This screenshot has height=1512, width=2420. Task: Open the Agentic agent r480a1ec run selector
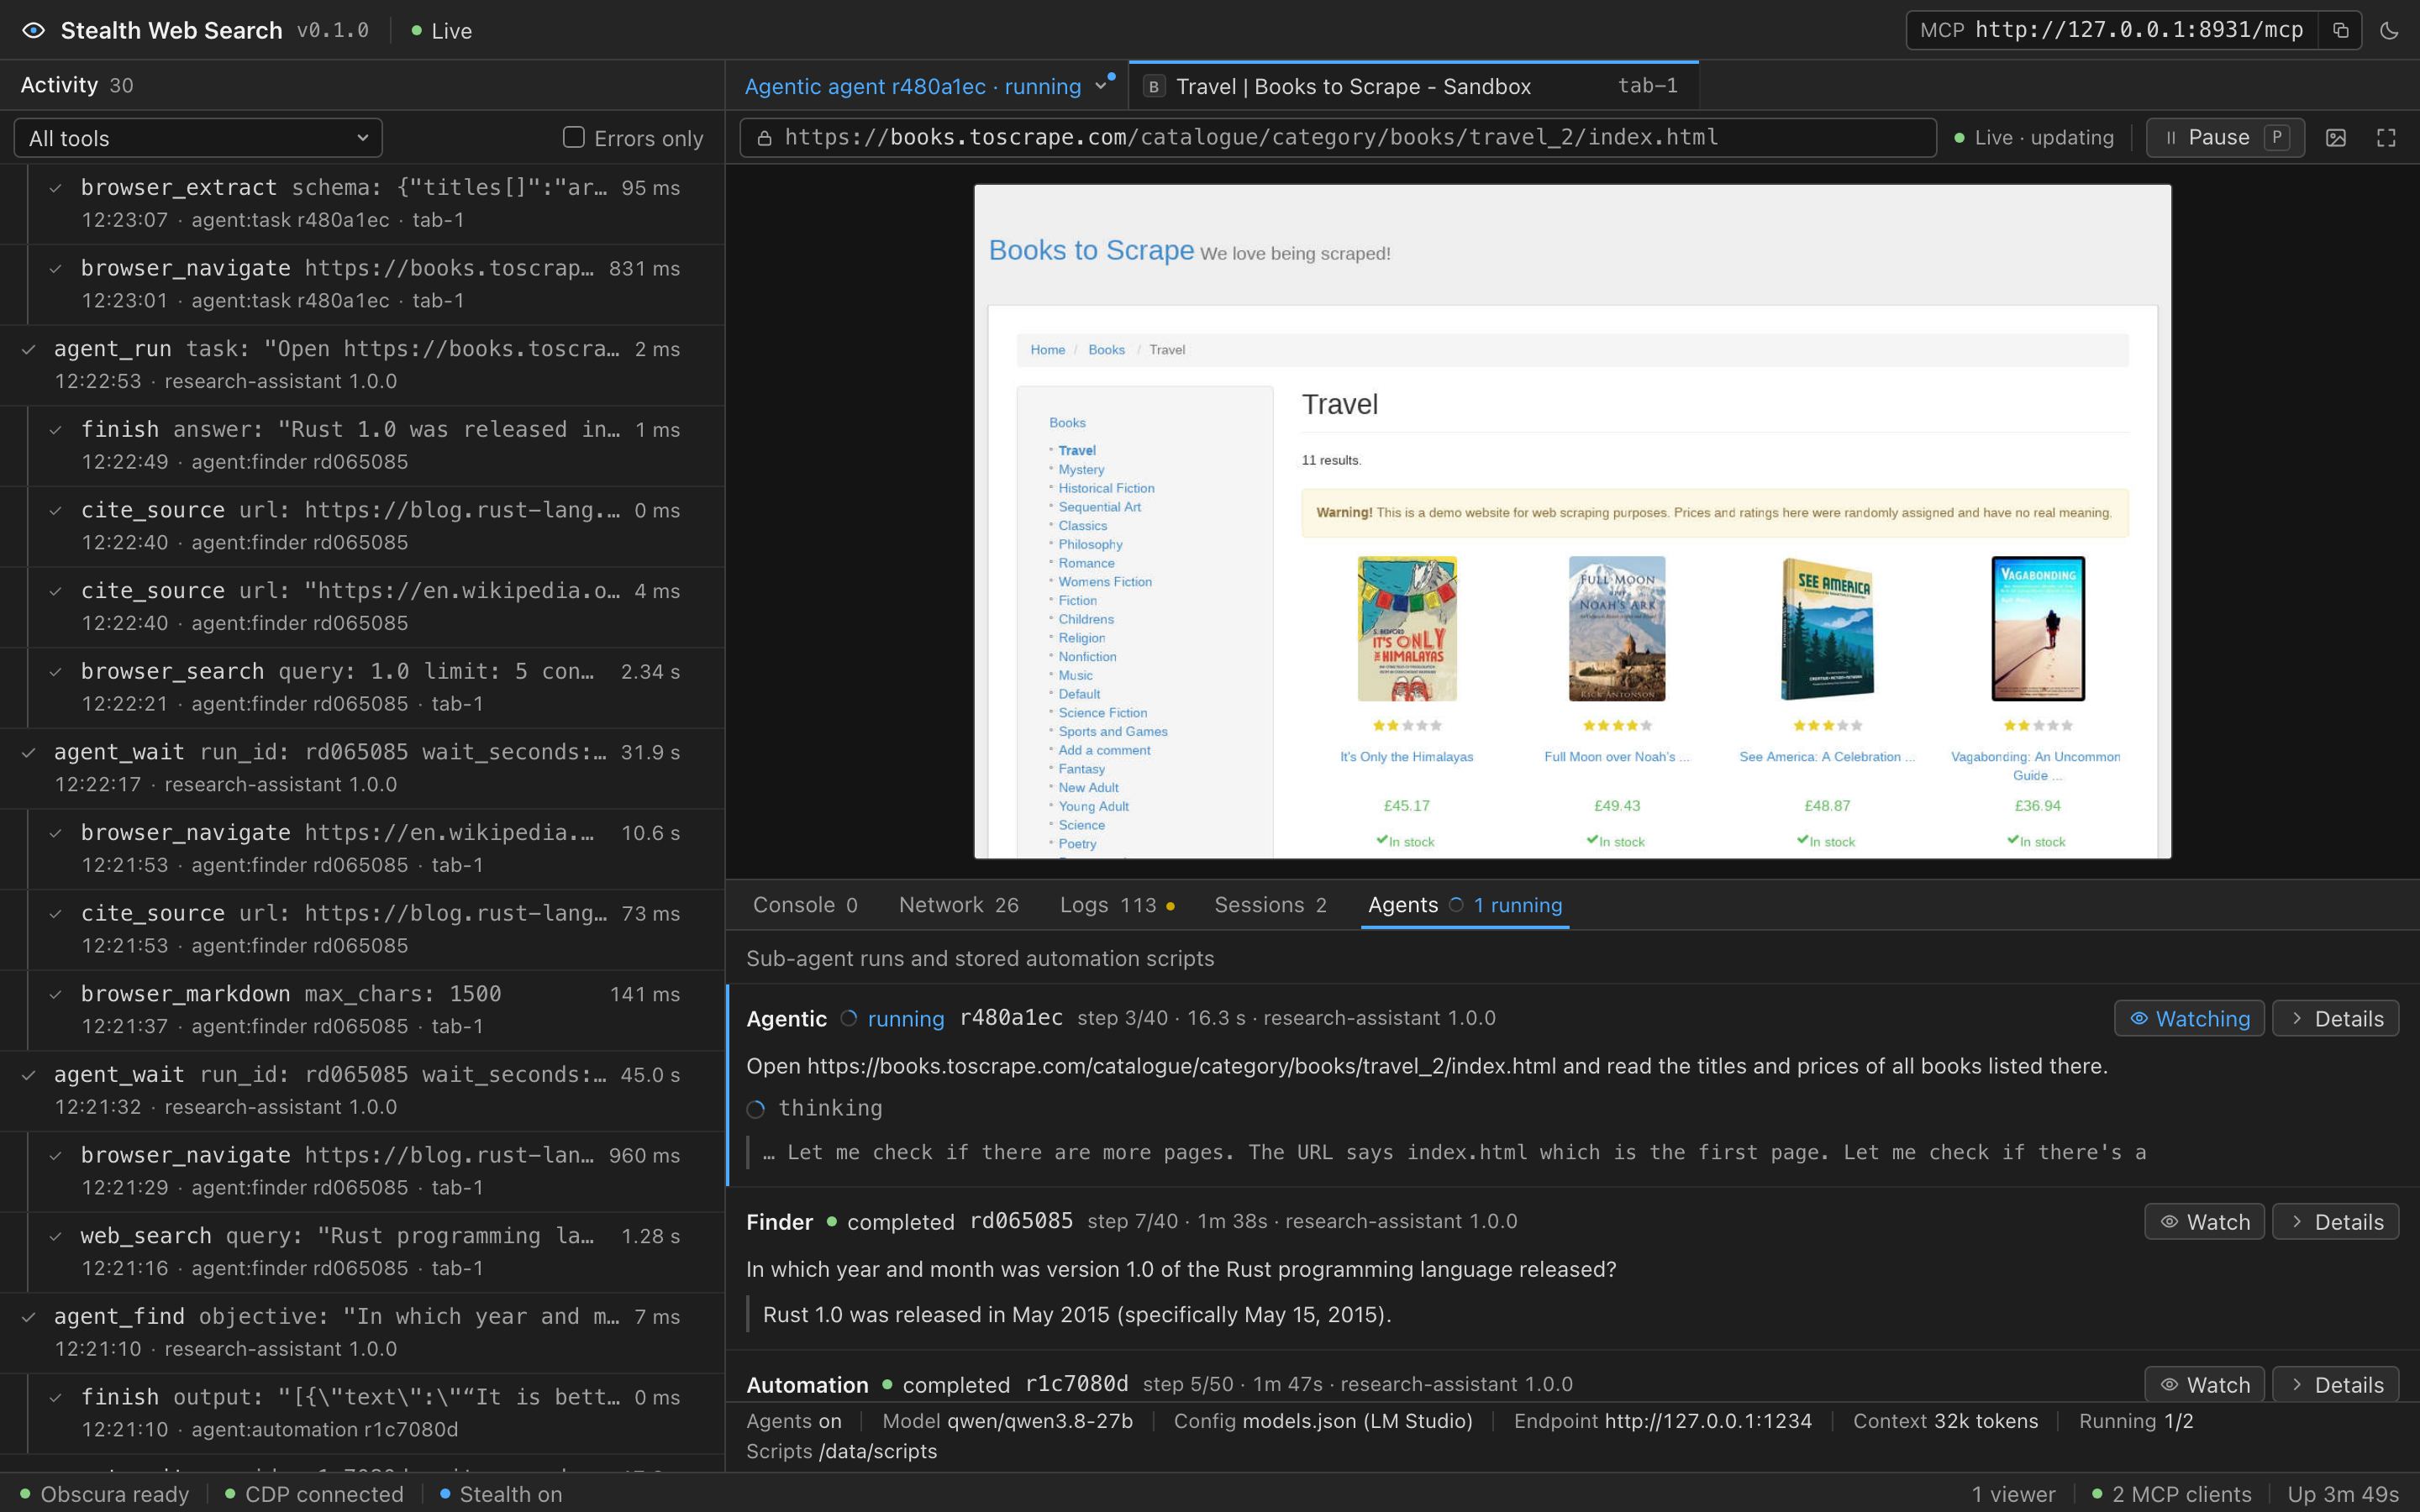click(927, 86)
